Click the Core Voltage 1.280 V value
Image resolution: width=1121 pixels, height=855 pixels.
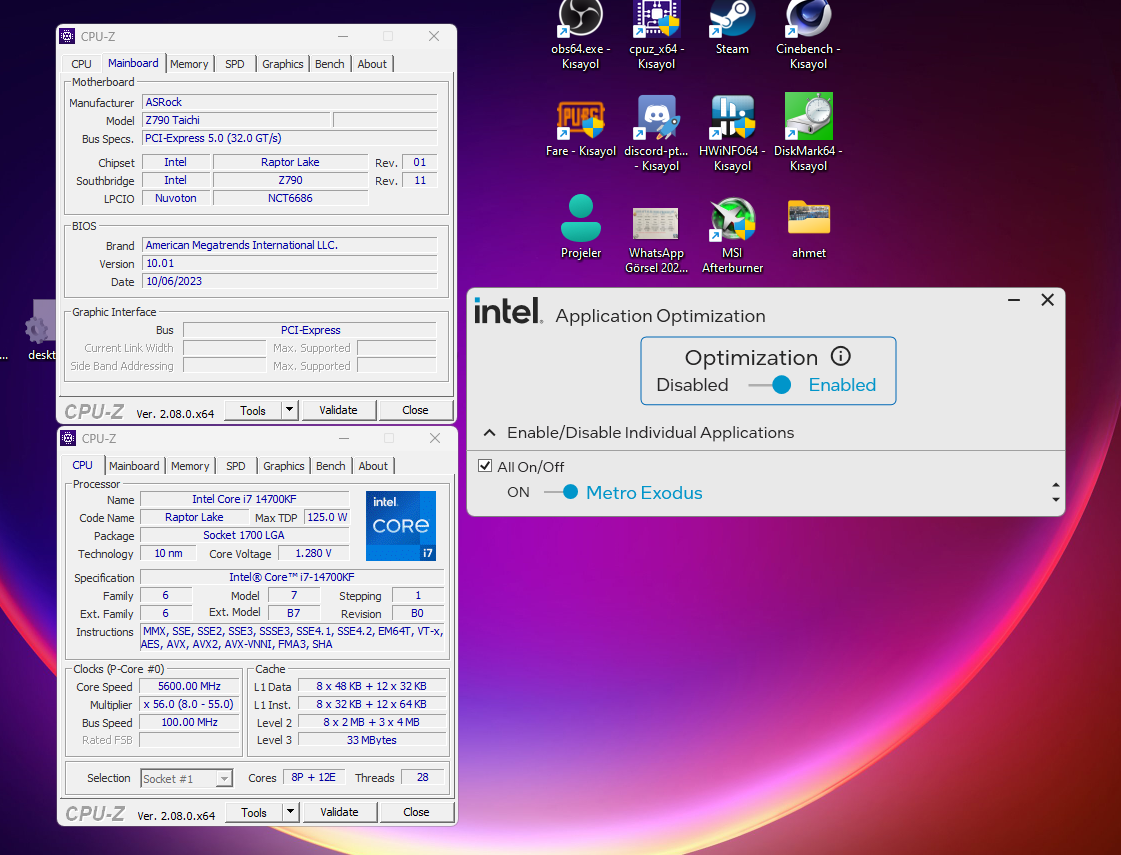pyautogui.click(x=313, y=553)
